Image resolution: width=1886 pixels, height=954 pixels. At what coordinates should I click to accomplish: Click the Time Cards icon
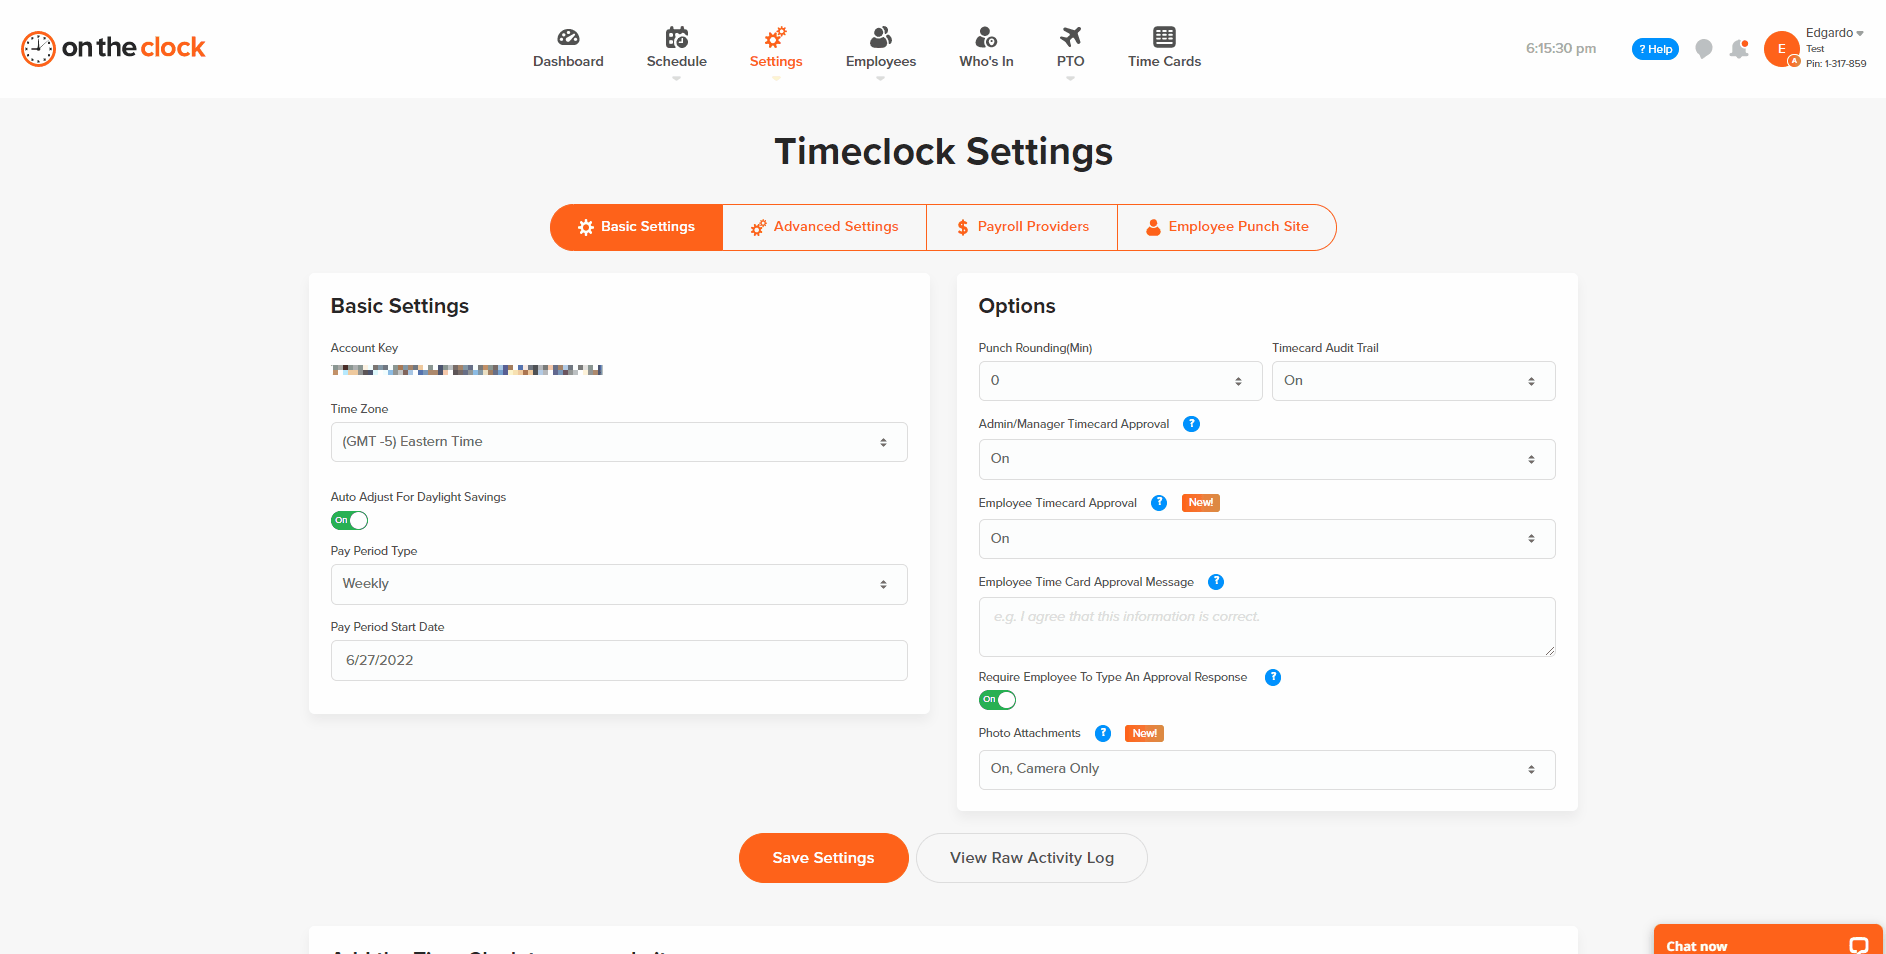pos(1163,38)
